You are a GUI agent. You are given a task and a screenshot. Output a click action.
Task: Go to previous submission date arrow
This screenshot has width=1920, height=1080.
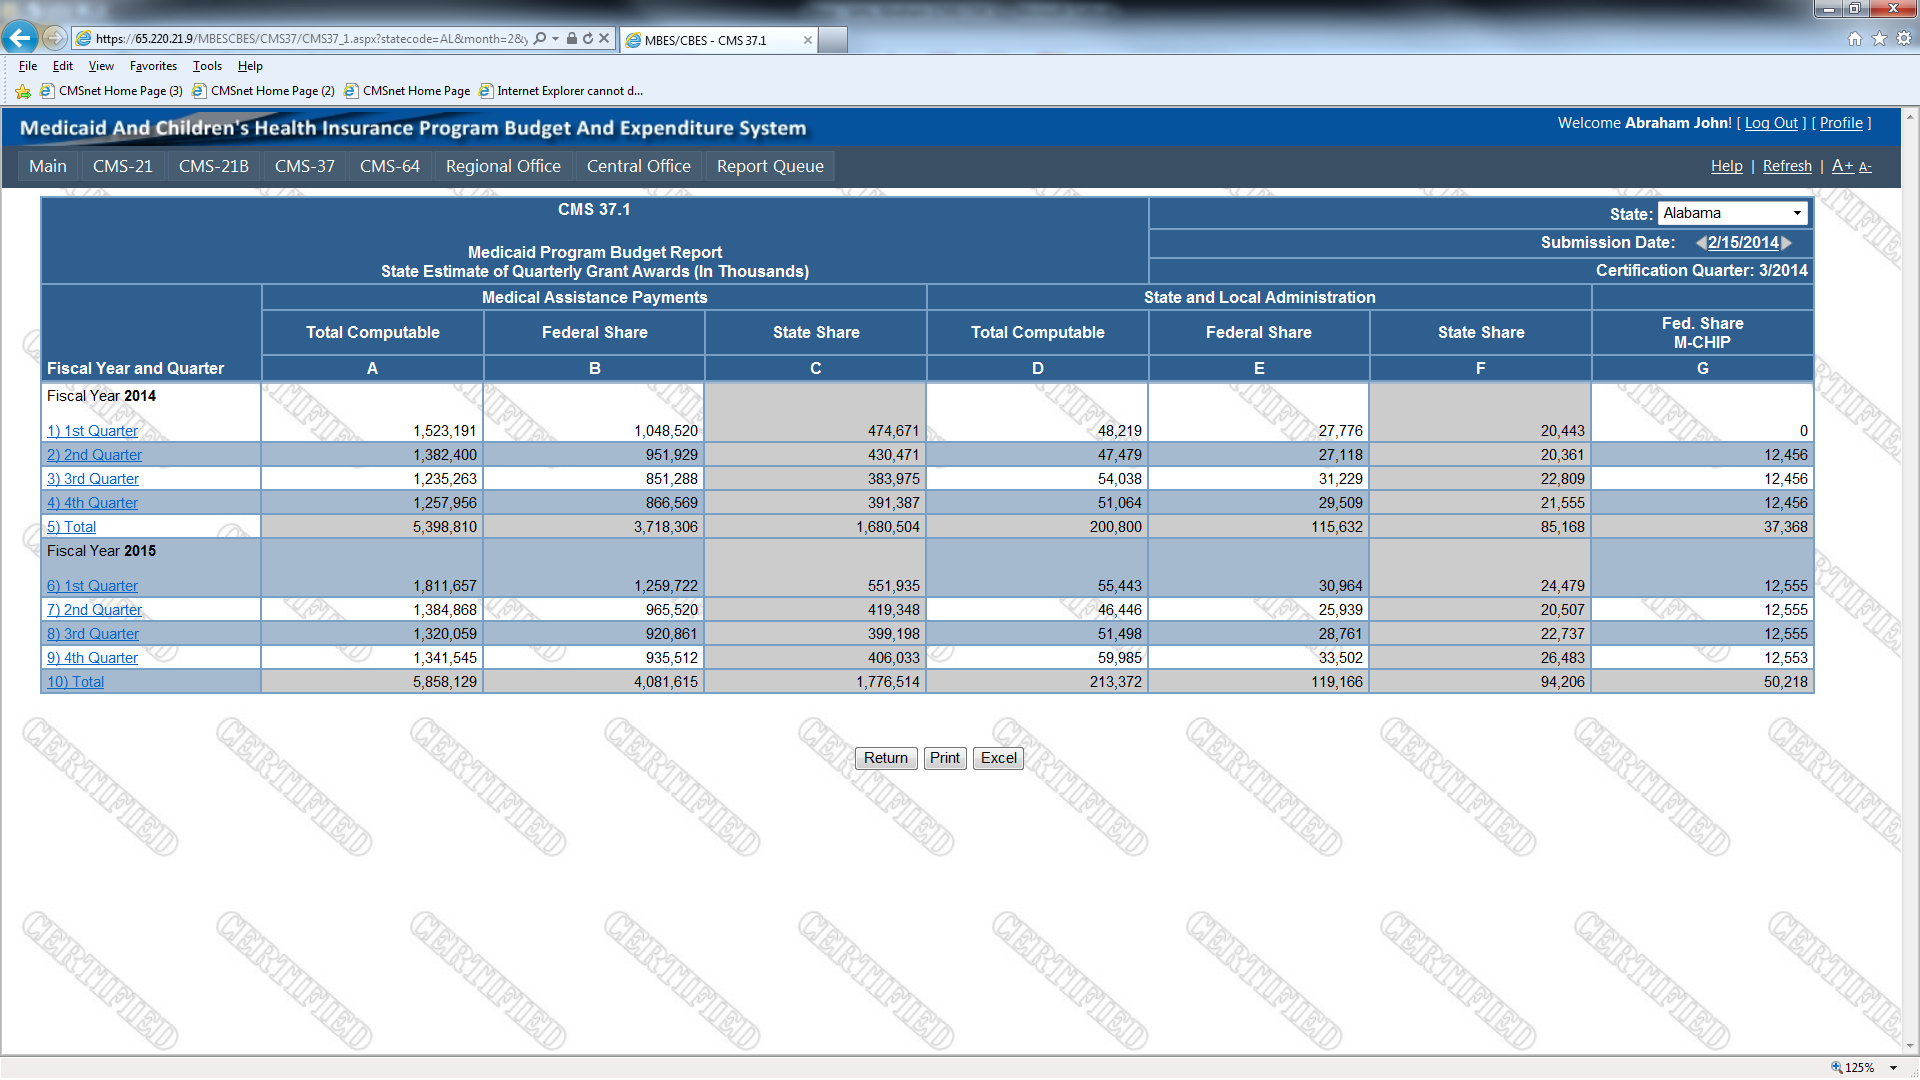coord(1700,243)
